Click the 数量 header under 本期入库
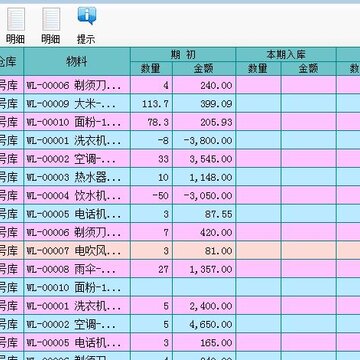Image resolution: width=360 pixels, height=360 pixels. (258, 69)
